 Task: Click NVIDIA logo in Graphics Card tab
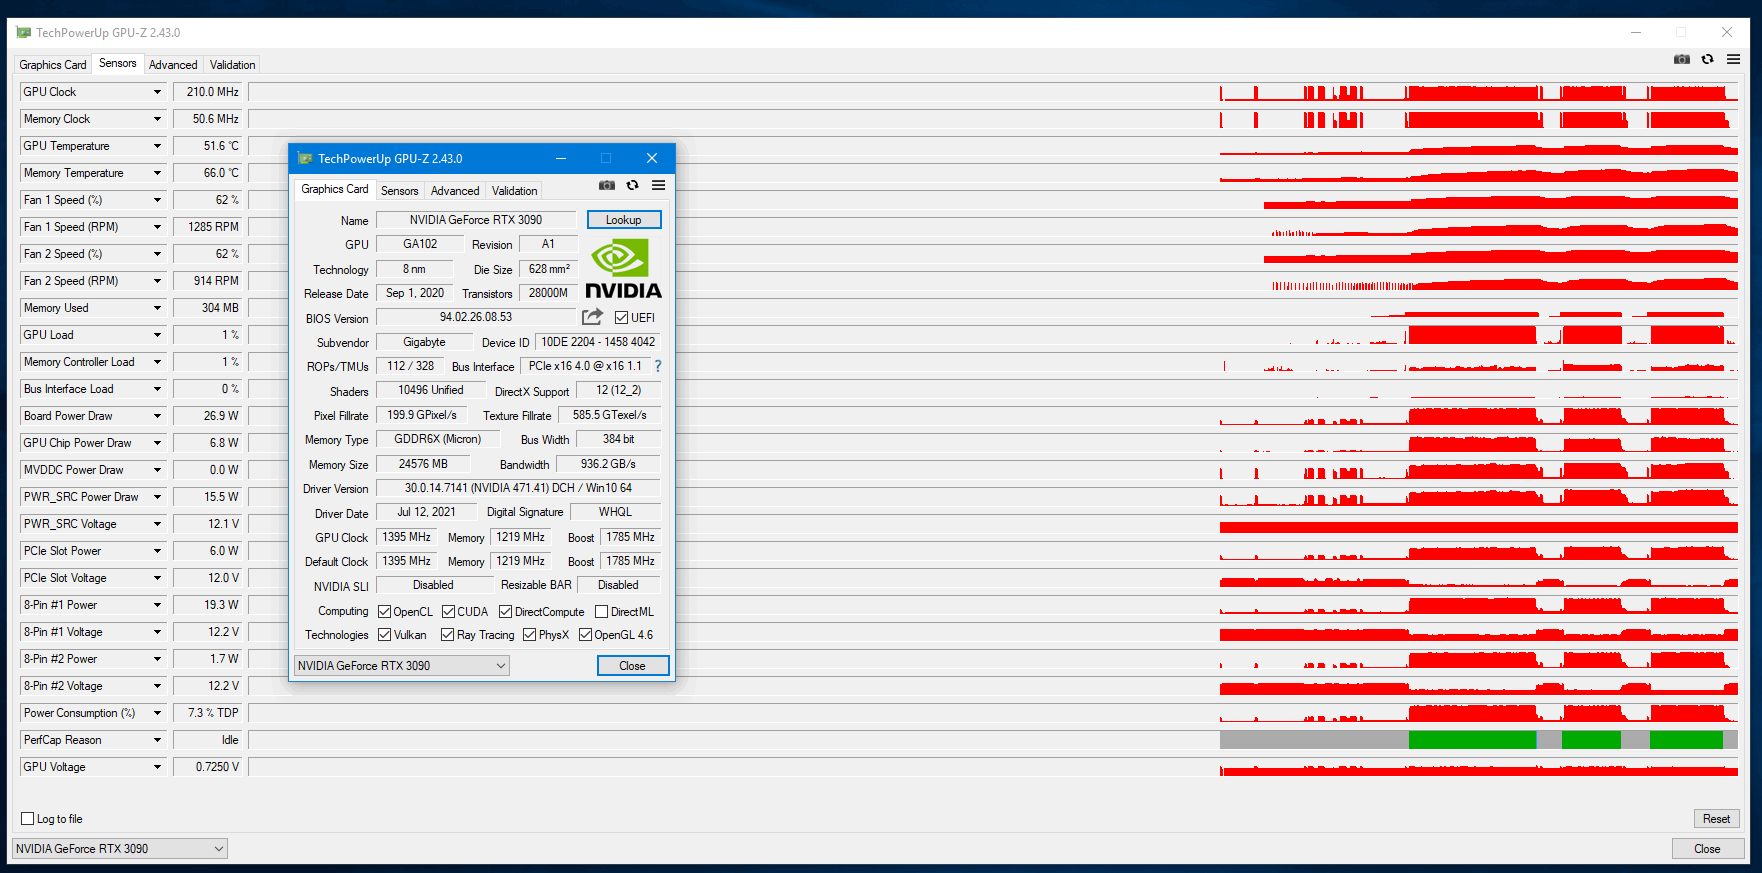click(x=623, y=268)
